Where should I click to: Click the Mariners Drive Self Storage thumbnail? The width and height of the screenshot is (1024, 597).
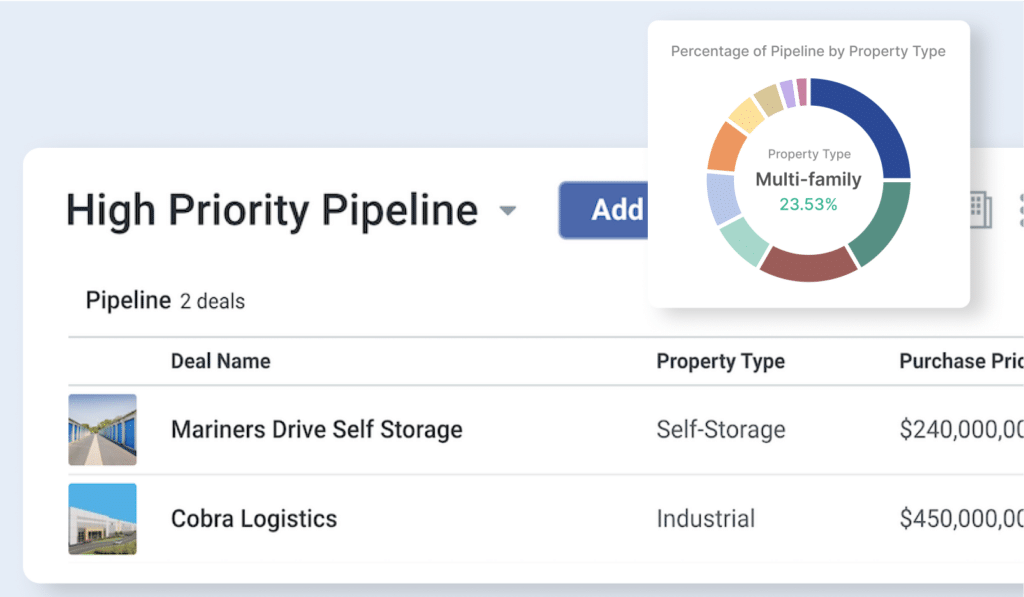point(102,430)
